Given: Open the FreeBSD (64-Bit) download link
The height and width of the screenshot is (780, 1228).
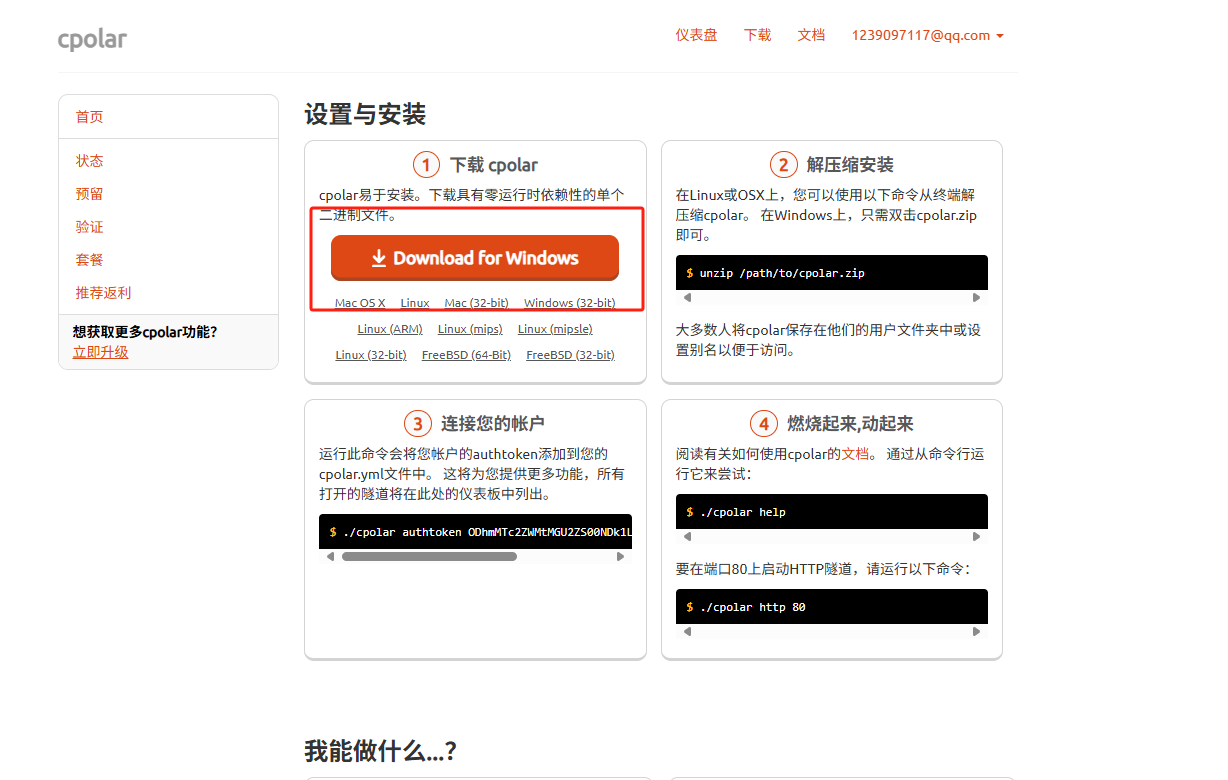Looking at the screenshot, I should pos(466,354).
